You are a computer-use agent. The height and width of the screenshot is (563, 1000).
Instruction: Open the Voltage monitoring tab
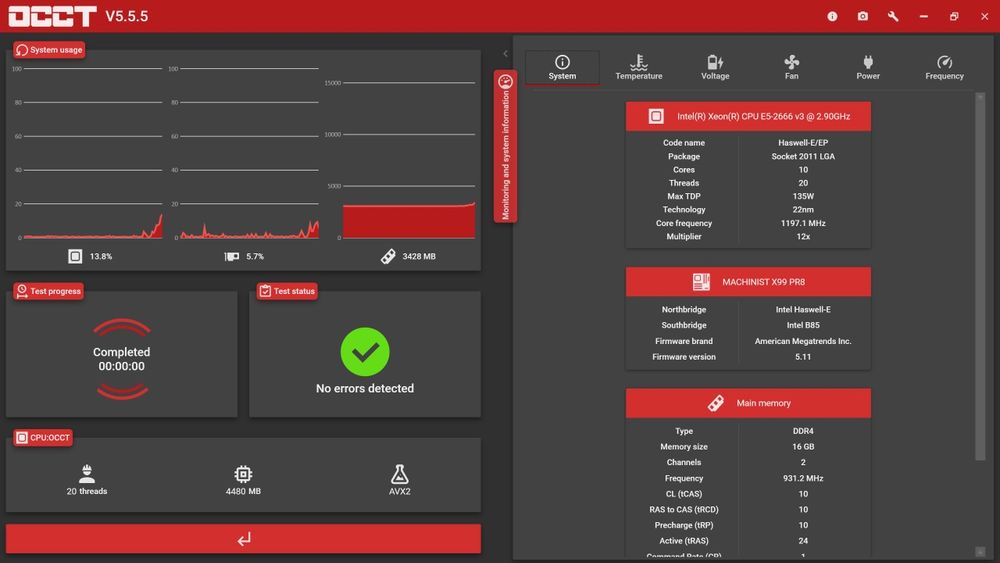pyautogui.click(x=715, y=68)
